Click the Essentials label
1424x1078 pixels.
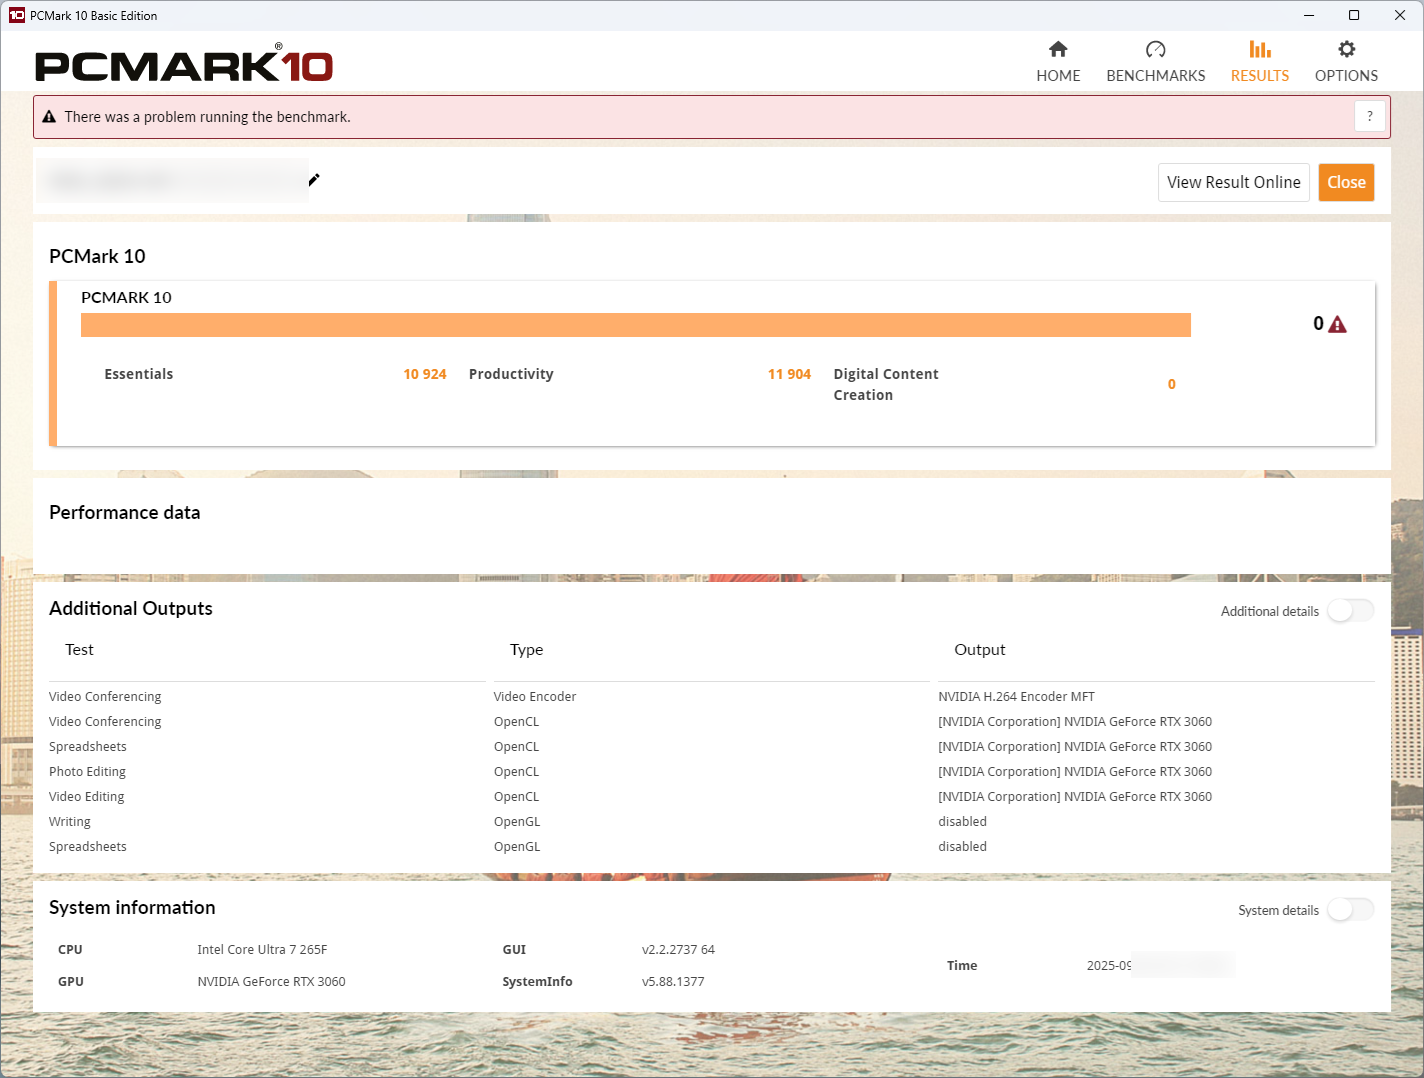[139, 374]
